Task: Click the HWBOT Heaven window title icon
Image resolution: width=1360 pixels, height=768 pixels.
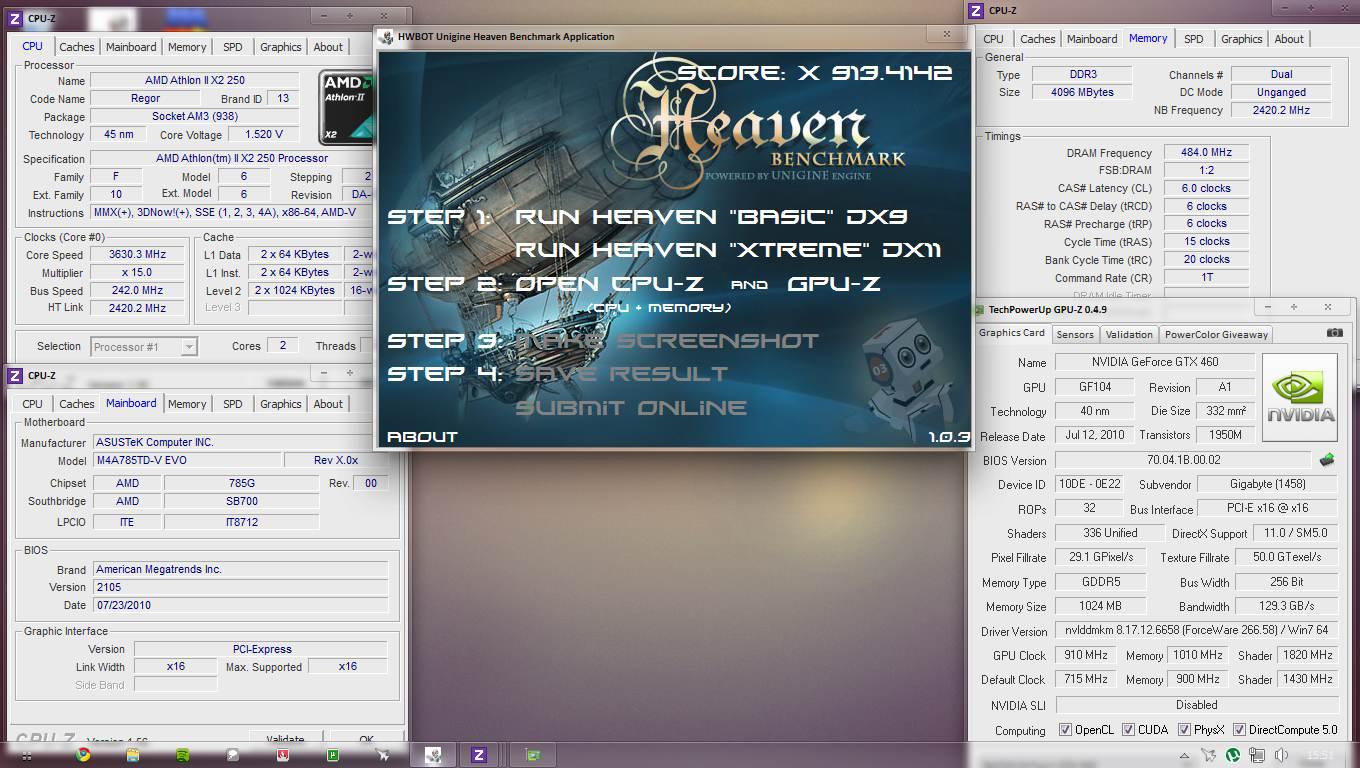Action: pos(386,37)
